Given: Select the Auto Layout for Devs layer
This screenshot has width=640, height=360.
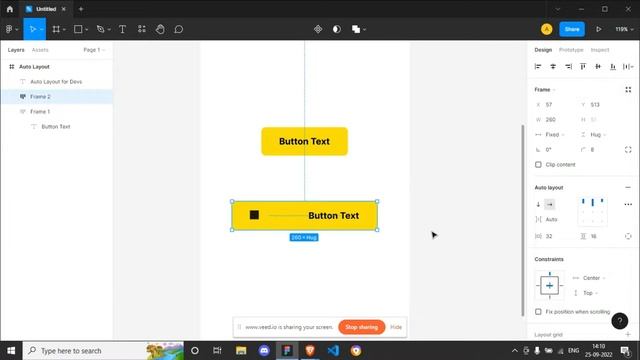Looking at the screenshot, I should coord(57,82).
